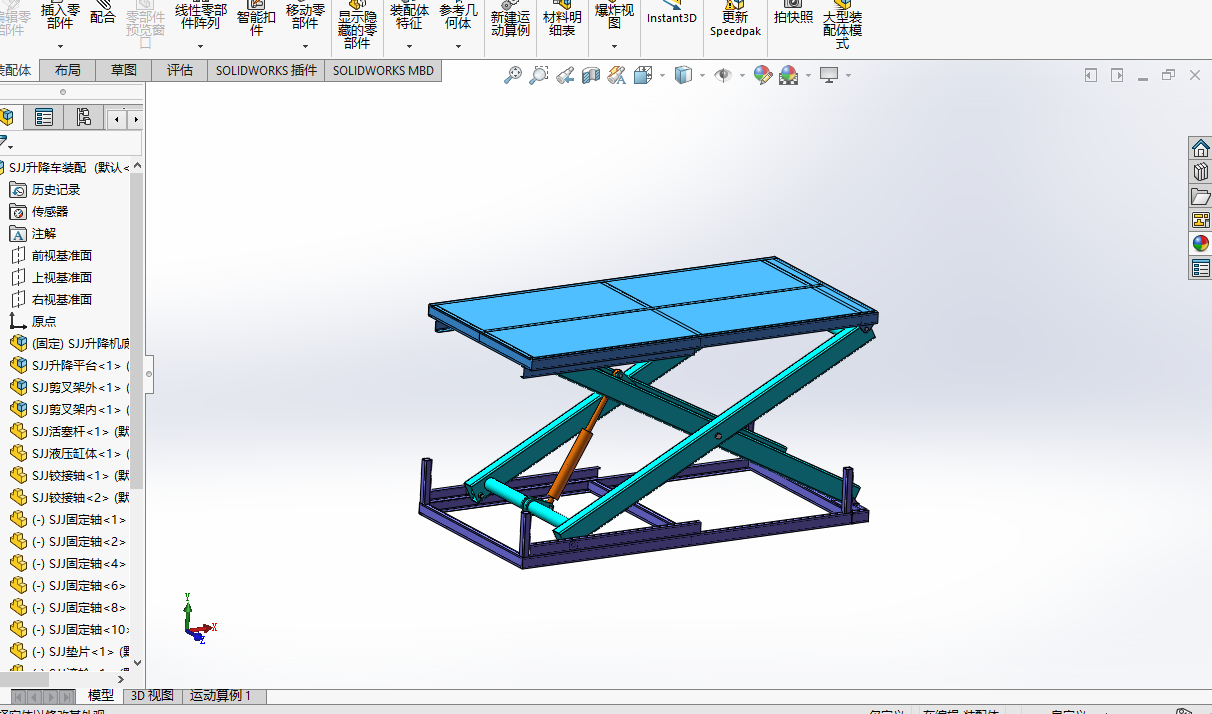
Task: Click the next-tab arrow in manager tabs
Action: [x=136, y=119]
